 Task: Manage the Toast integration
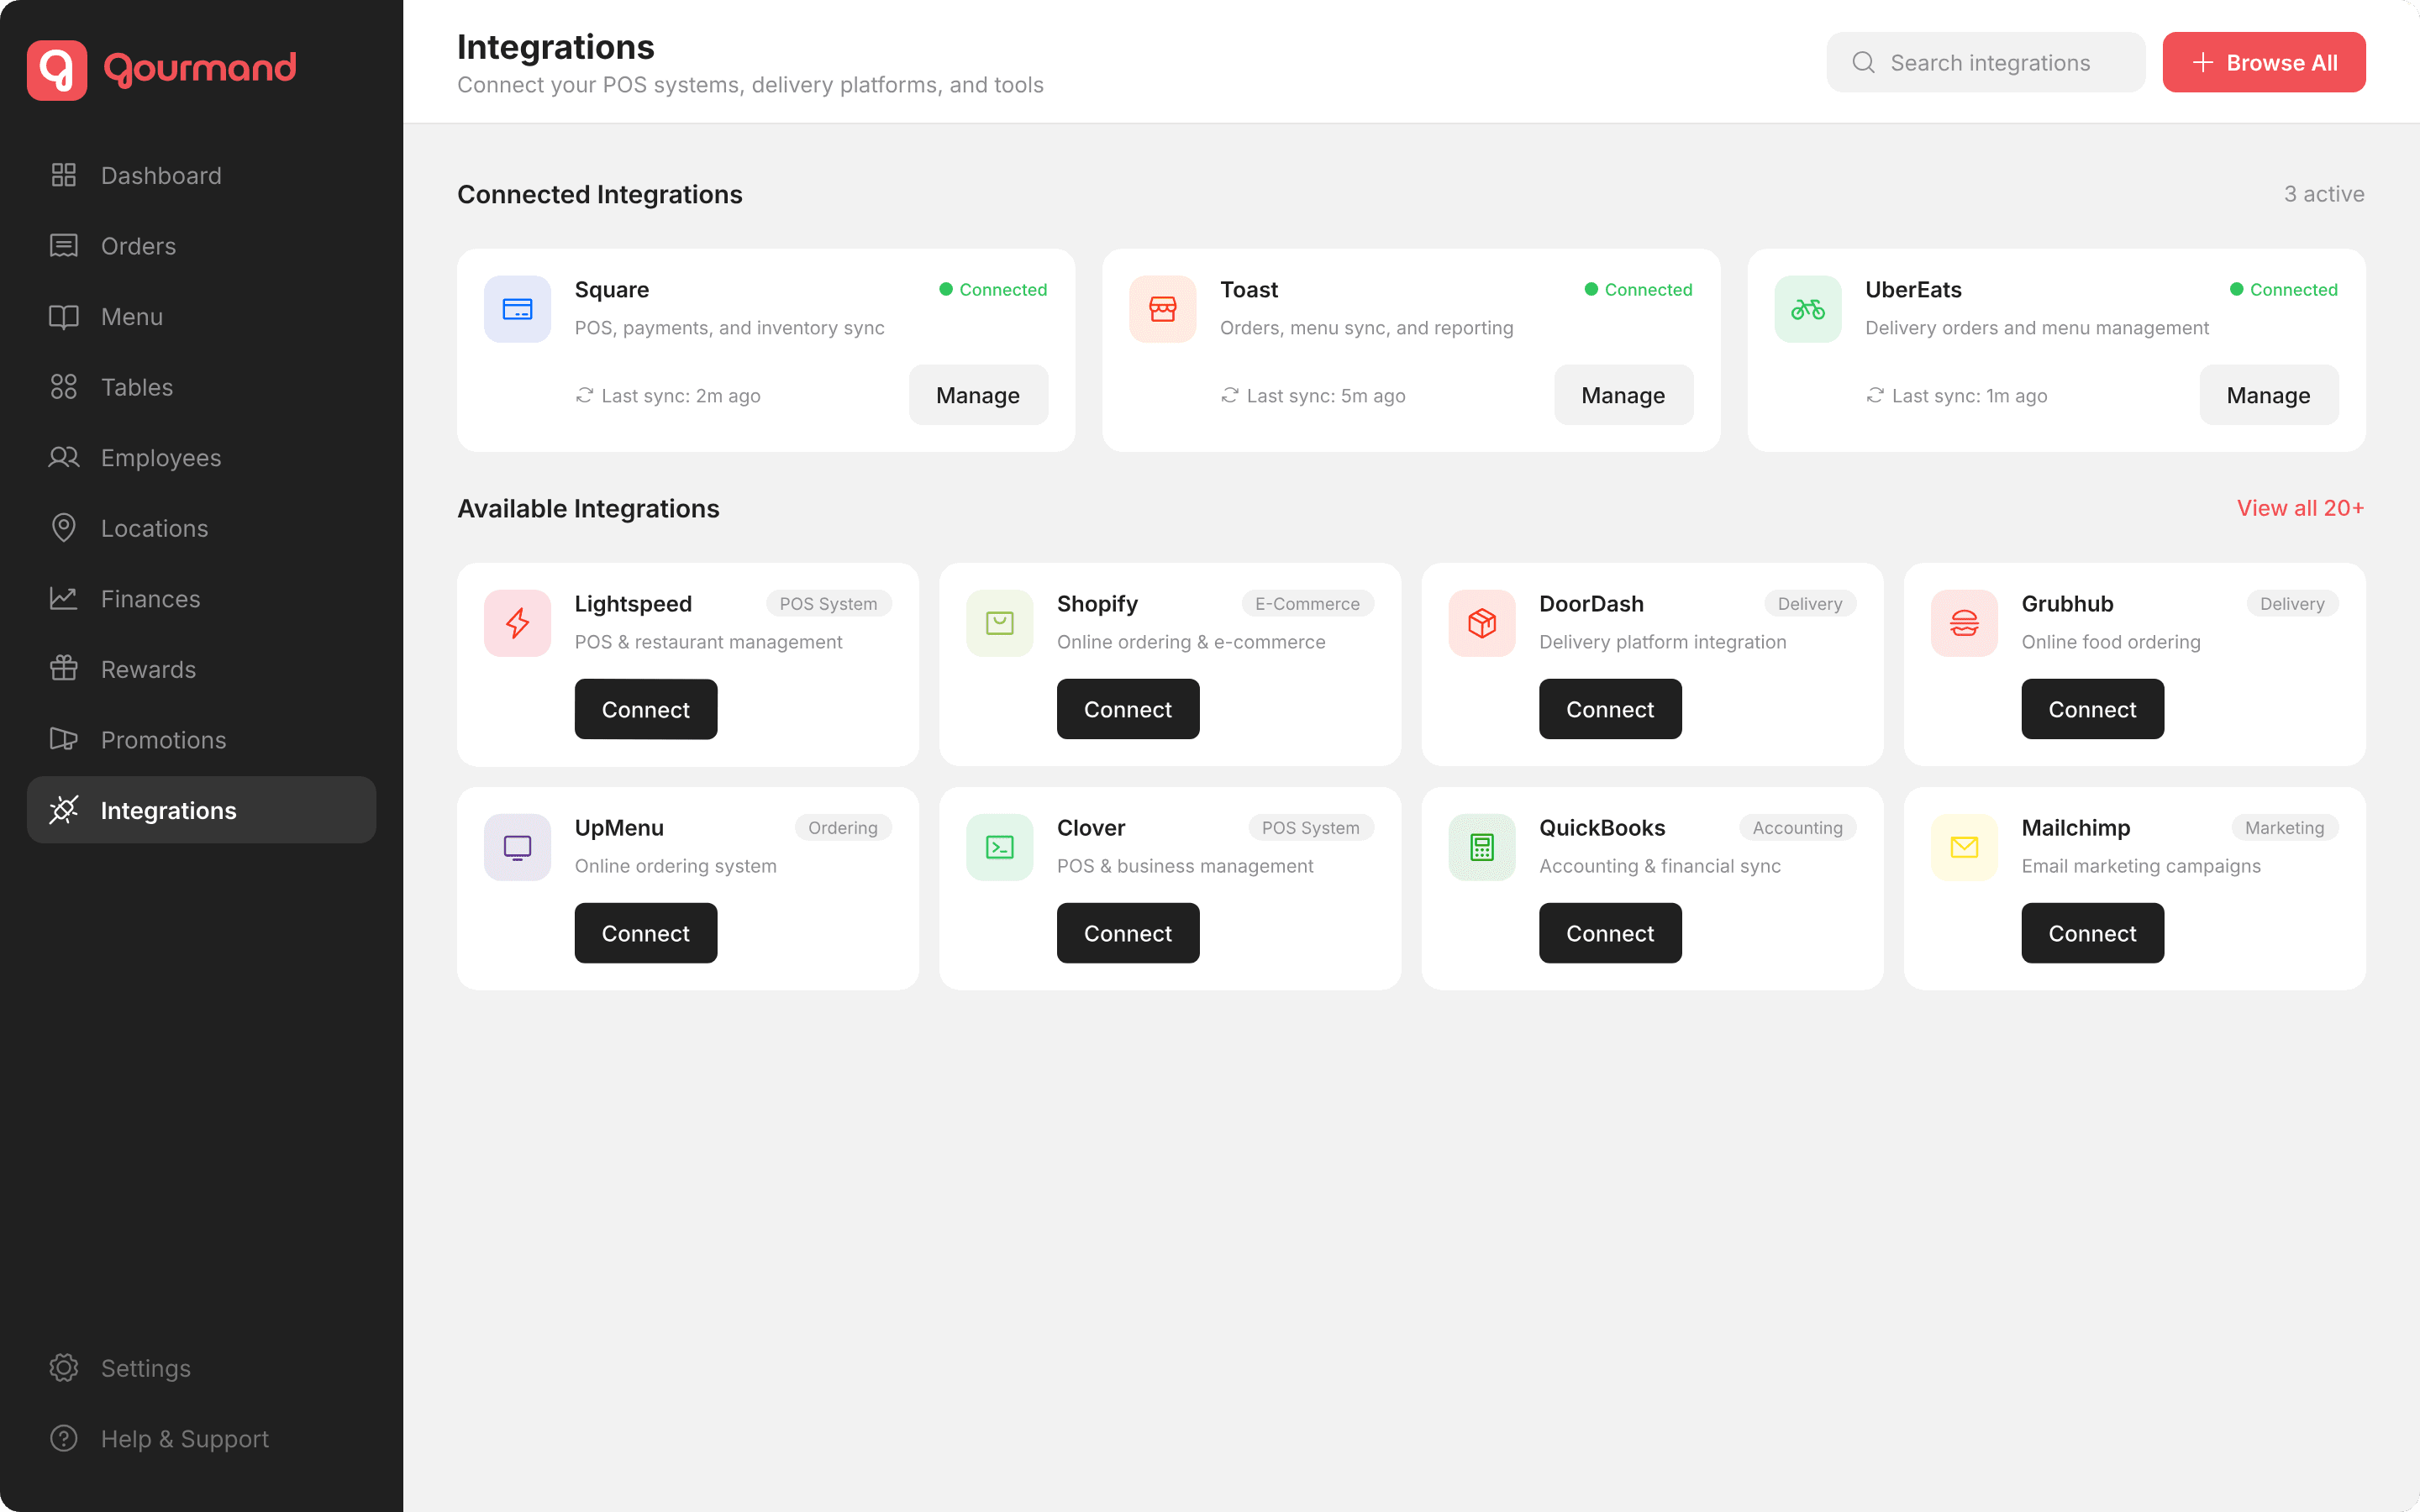pos(1623,395)
